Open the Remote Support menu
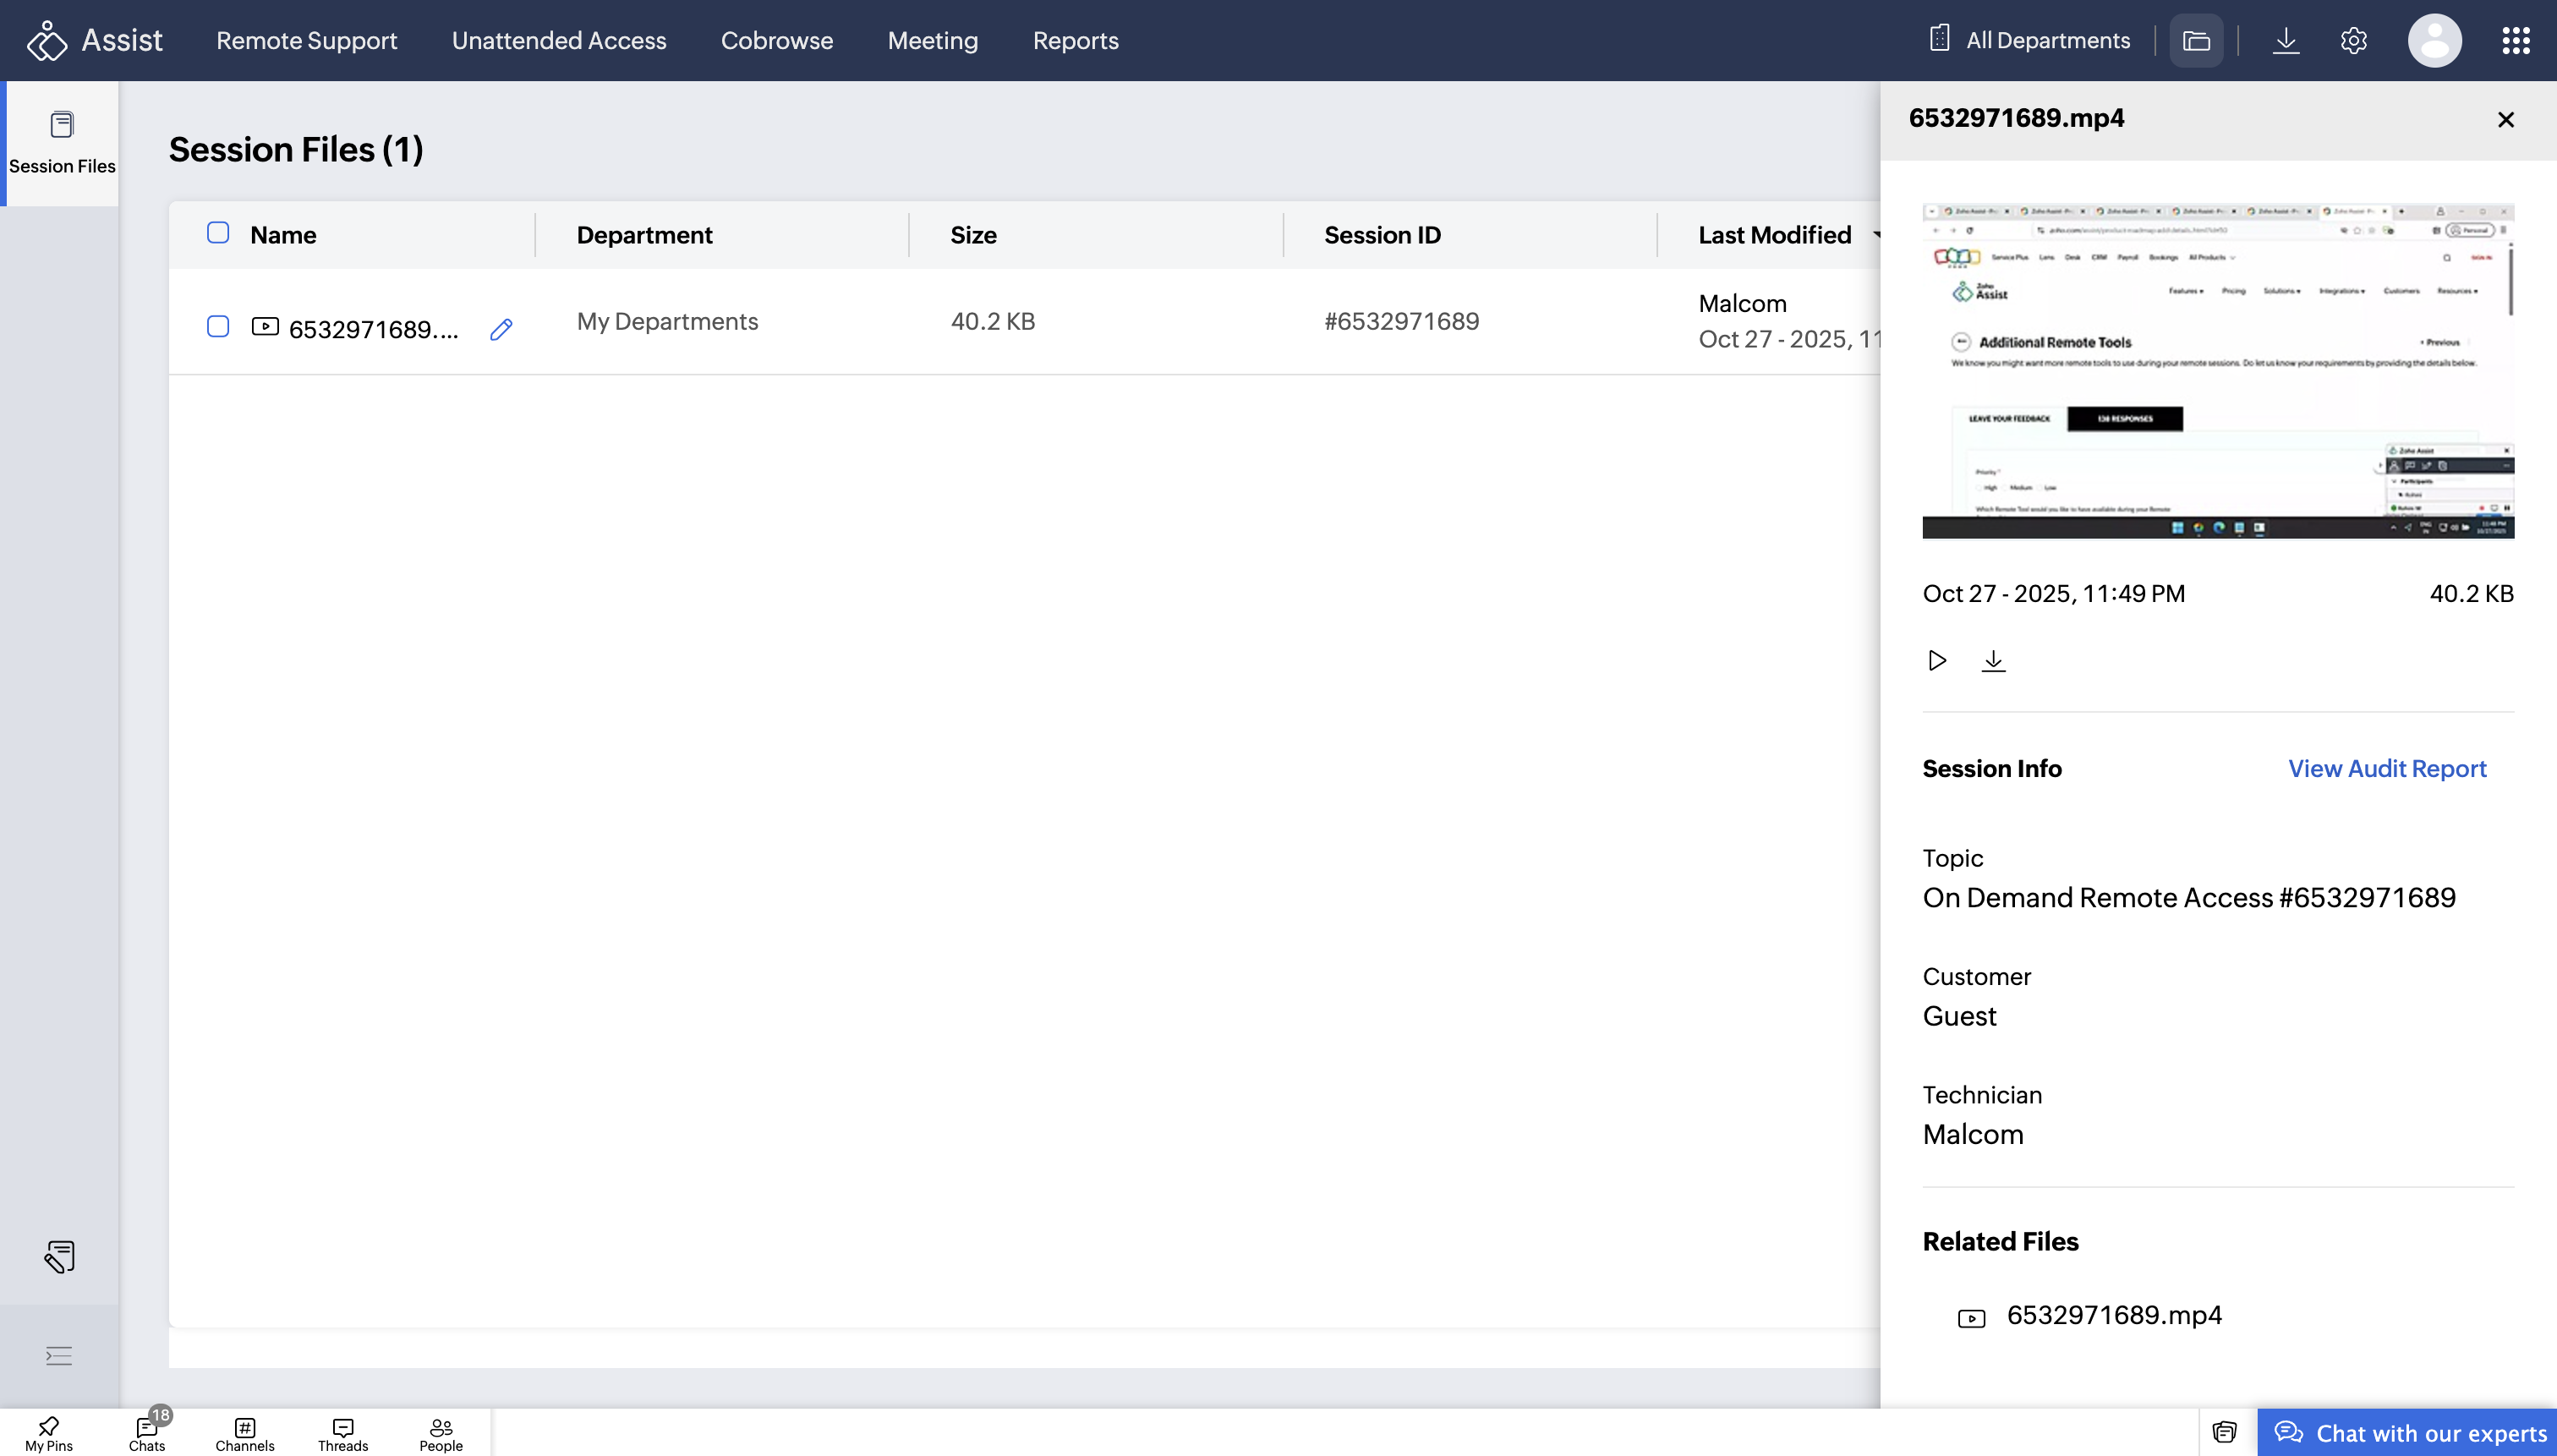Viewport: 2557px width, 1456px height. [x=307, y=41]
